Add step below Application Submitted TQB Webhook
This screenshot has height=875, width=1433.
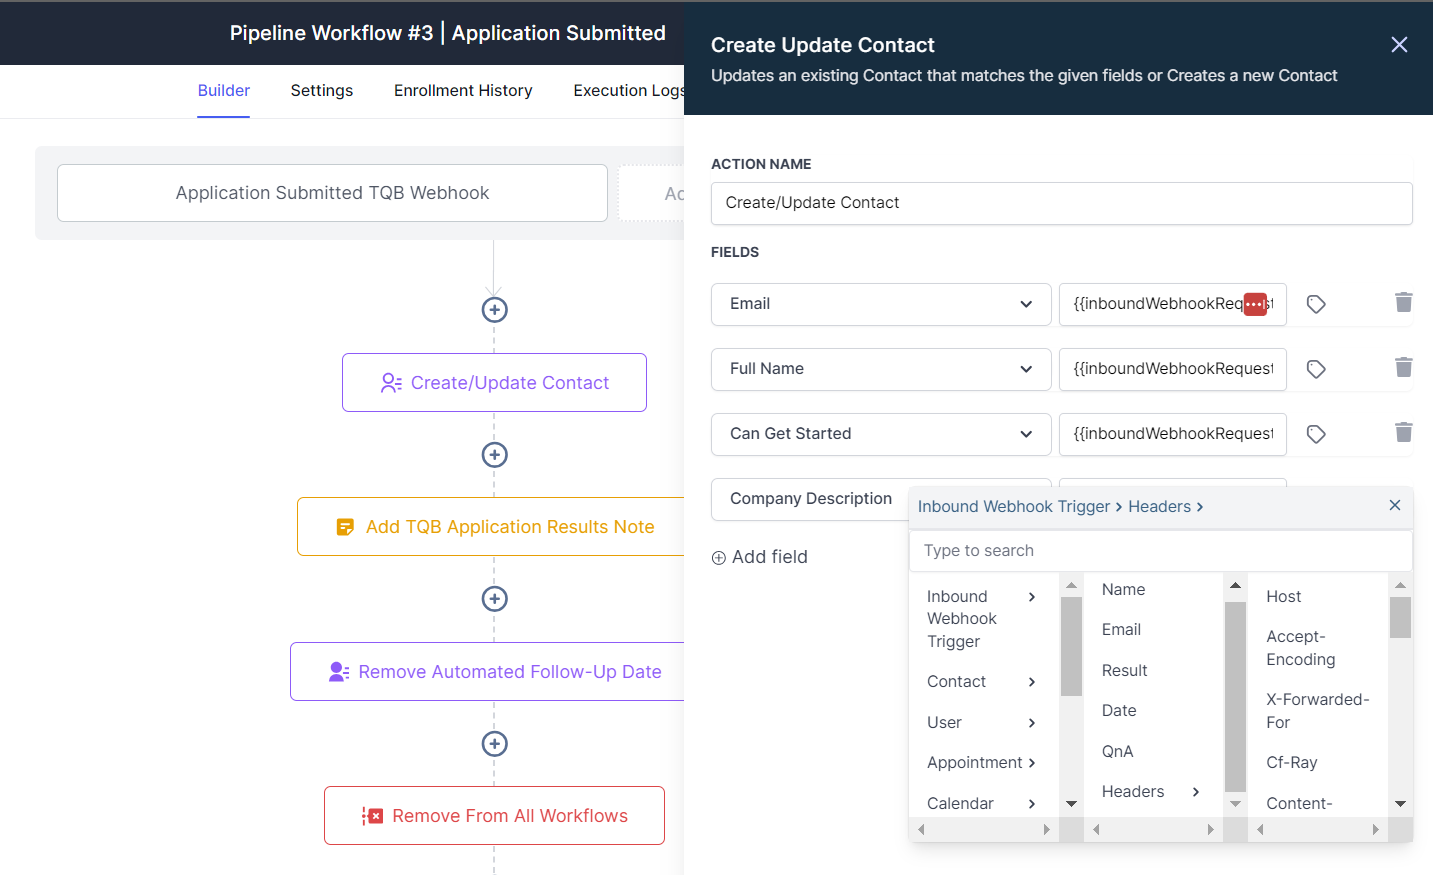point(494,310)
